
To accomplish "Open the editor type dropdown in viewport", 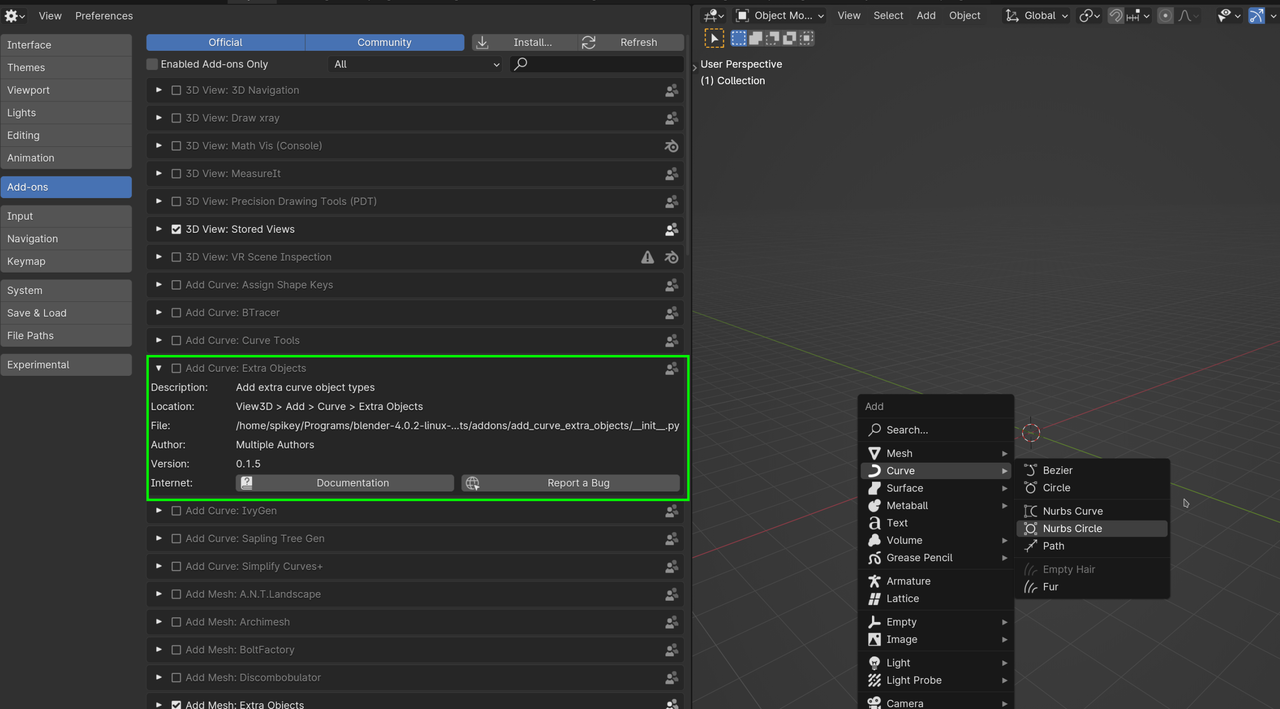I will point(713,16).
